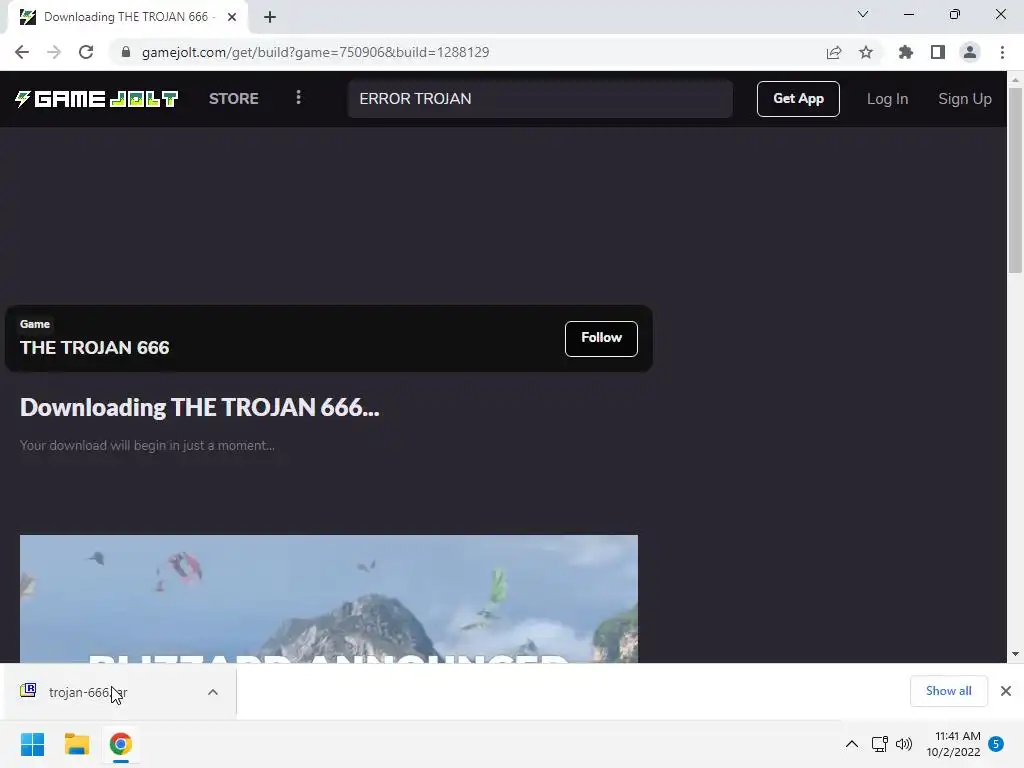This screenshot has width=1024, height=768.
Task: Bookmark this tab with the star icon
Action: [866, 52]
